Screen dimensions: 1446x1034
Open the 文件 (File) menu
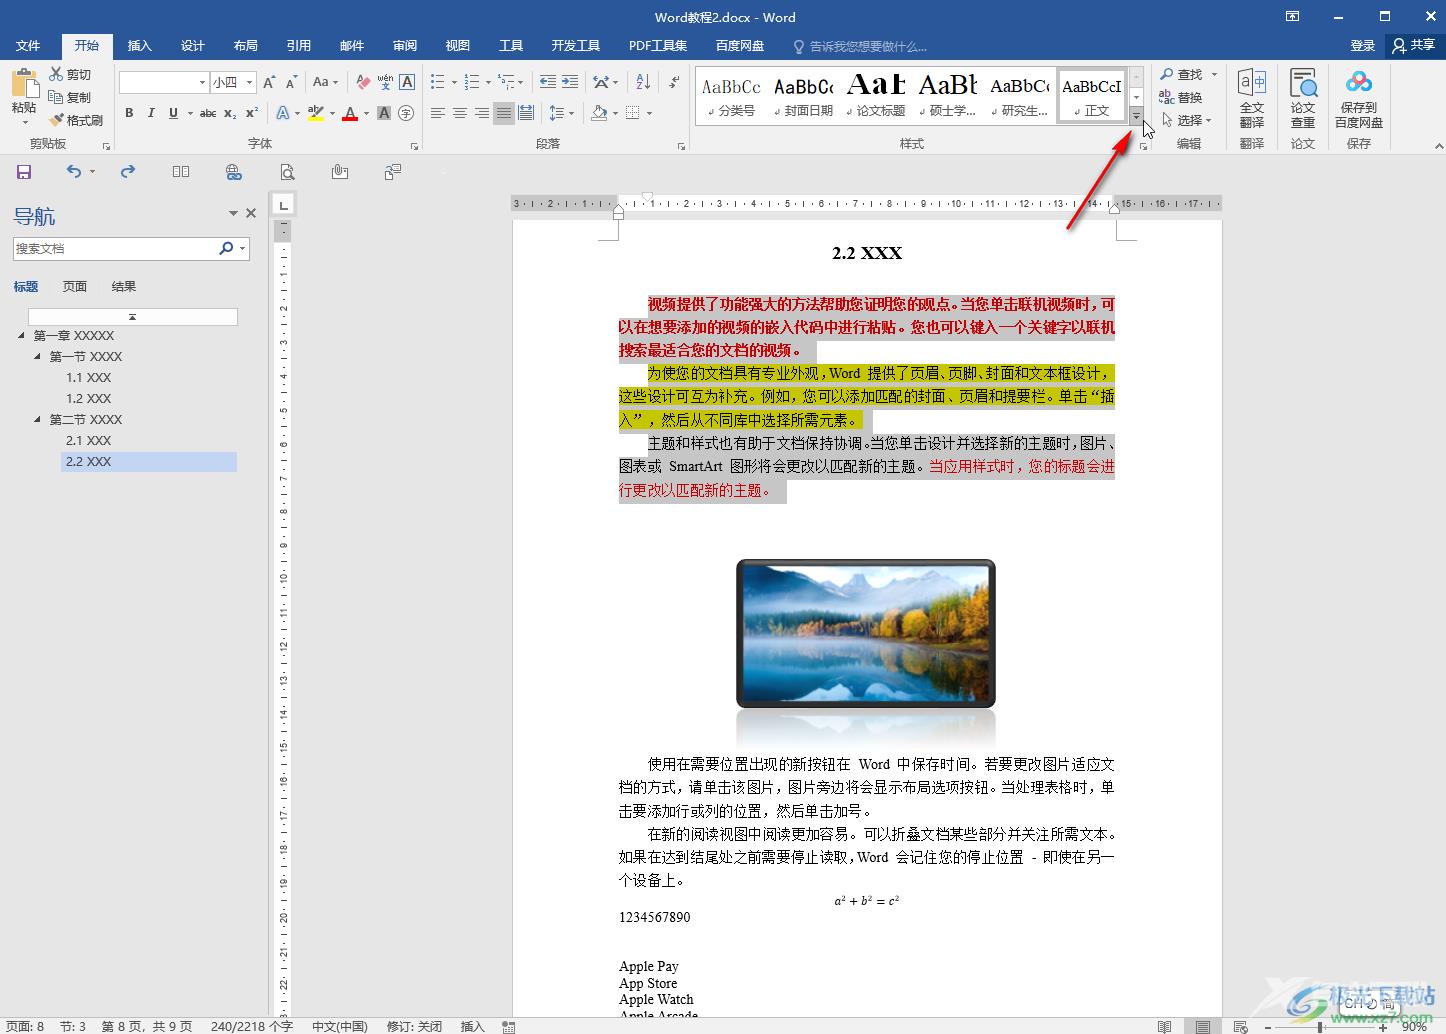coord(28,46)
